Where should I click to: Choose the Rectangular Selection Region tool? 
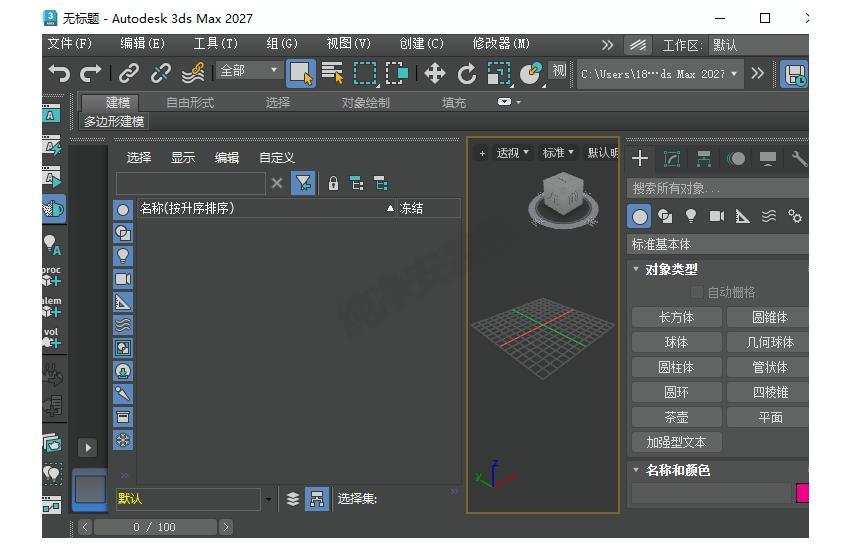[x=365, y=73]
